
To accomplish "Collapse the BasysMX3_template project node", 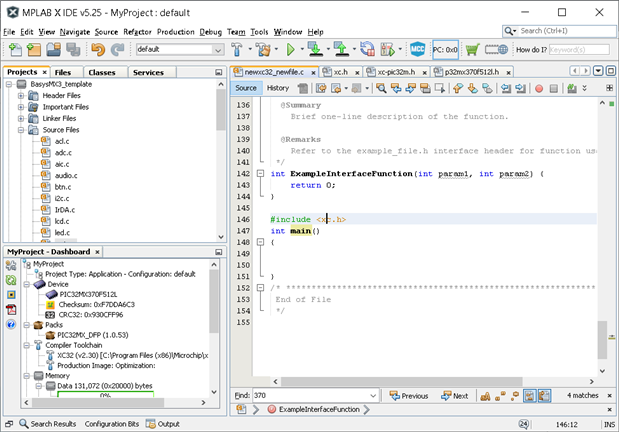I will [x=9, y=84].
